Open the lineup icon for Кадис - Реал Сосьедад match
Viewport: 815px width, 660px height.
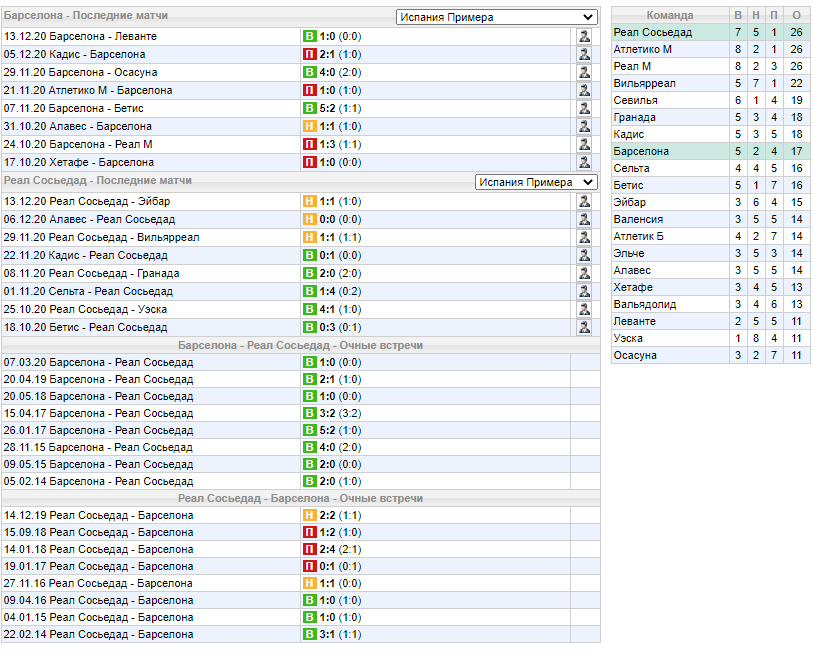point(584,255)
